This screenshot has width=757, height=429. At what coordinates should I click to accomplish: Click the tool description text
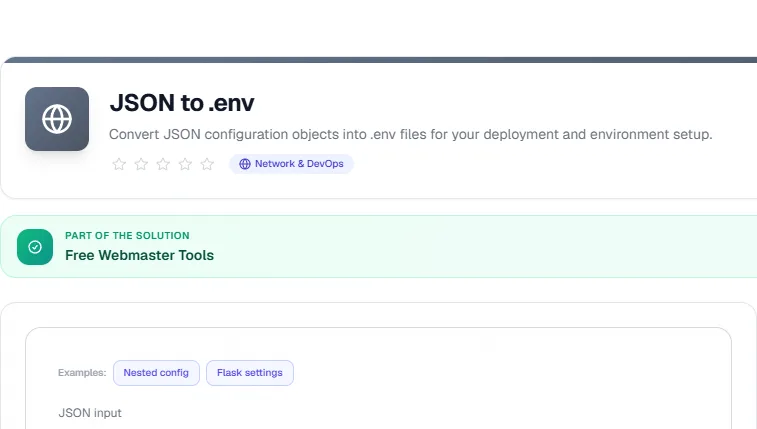pyautogui.click(x=411, y=134)
